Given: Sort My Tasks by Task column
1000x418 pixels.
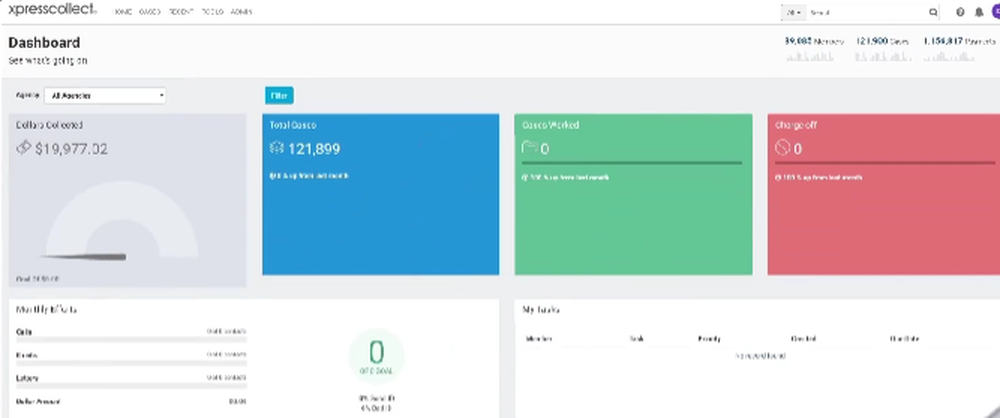Looking at the screenshot, I should point(636,339).
